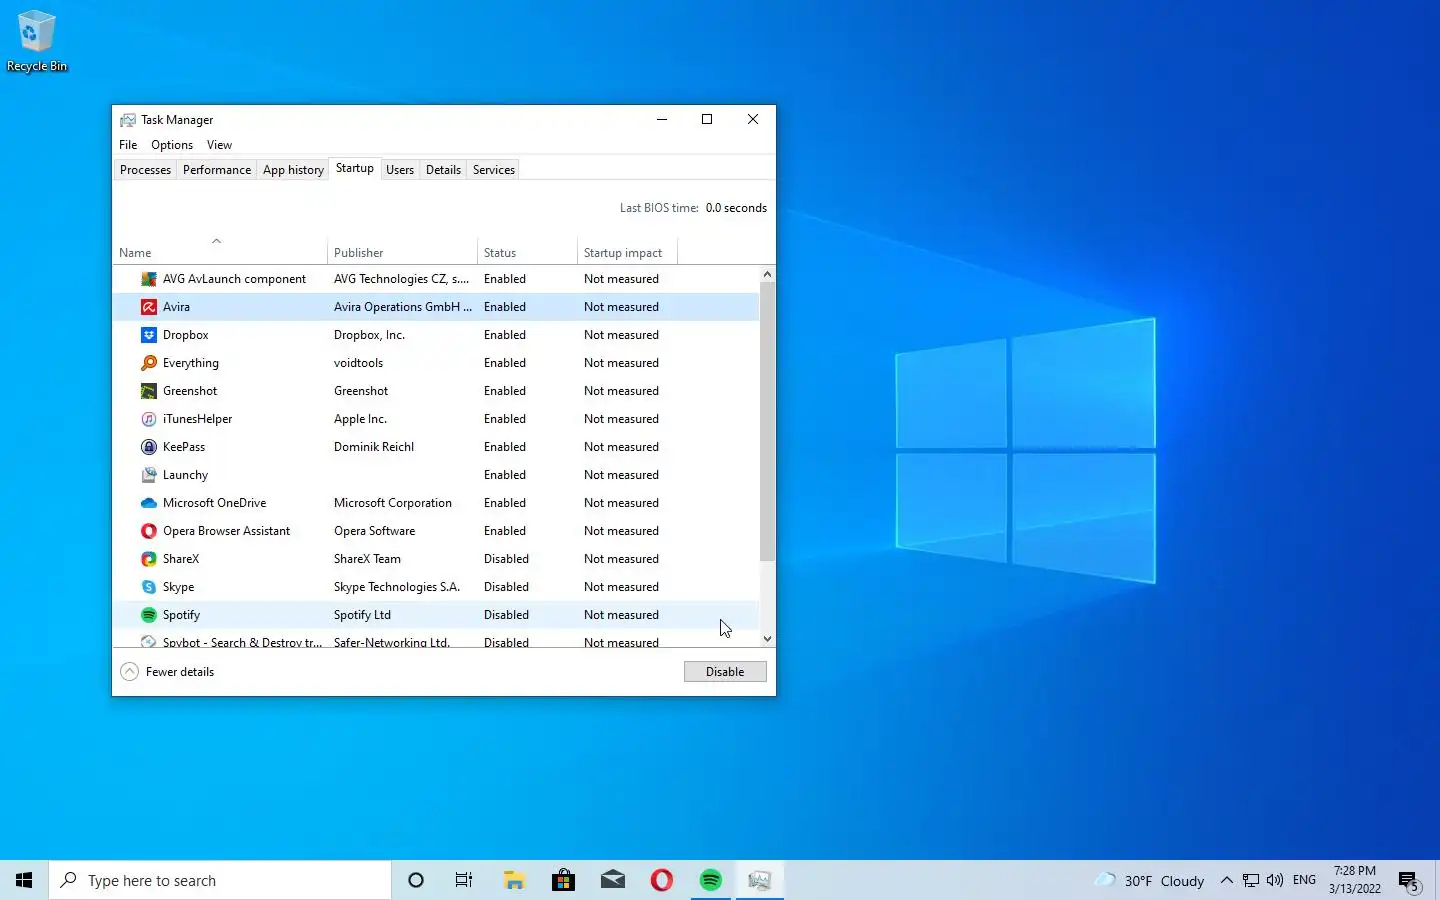Switch to the Services tab
Image resolution: width=1440 pixels, height=900 pixels.
point(494,170)
